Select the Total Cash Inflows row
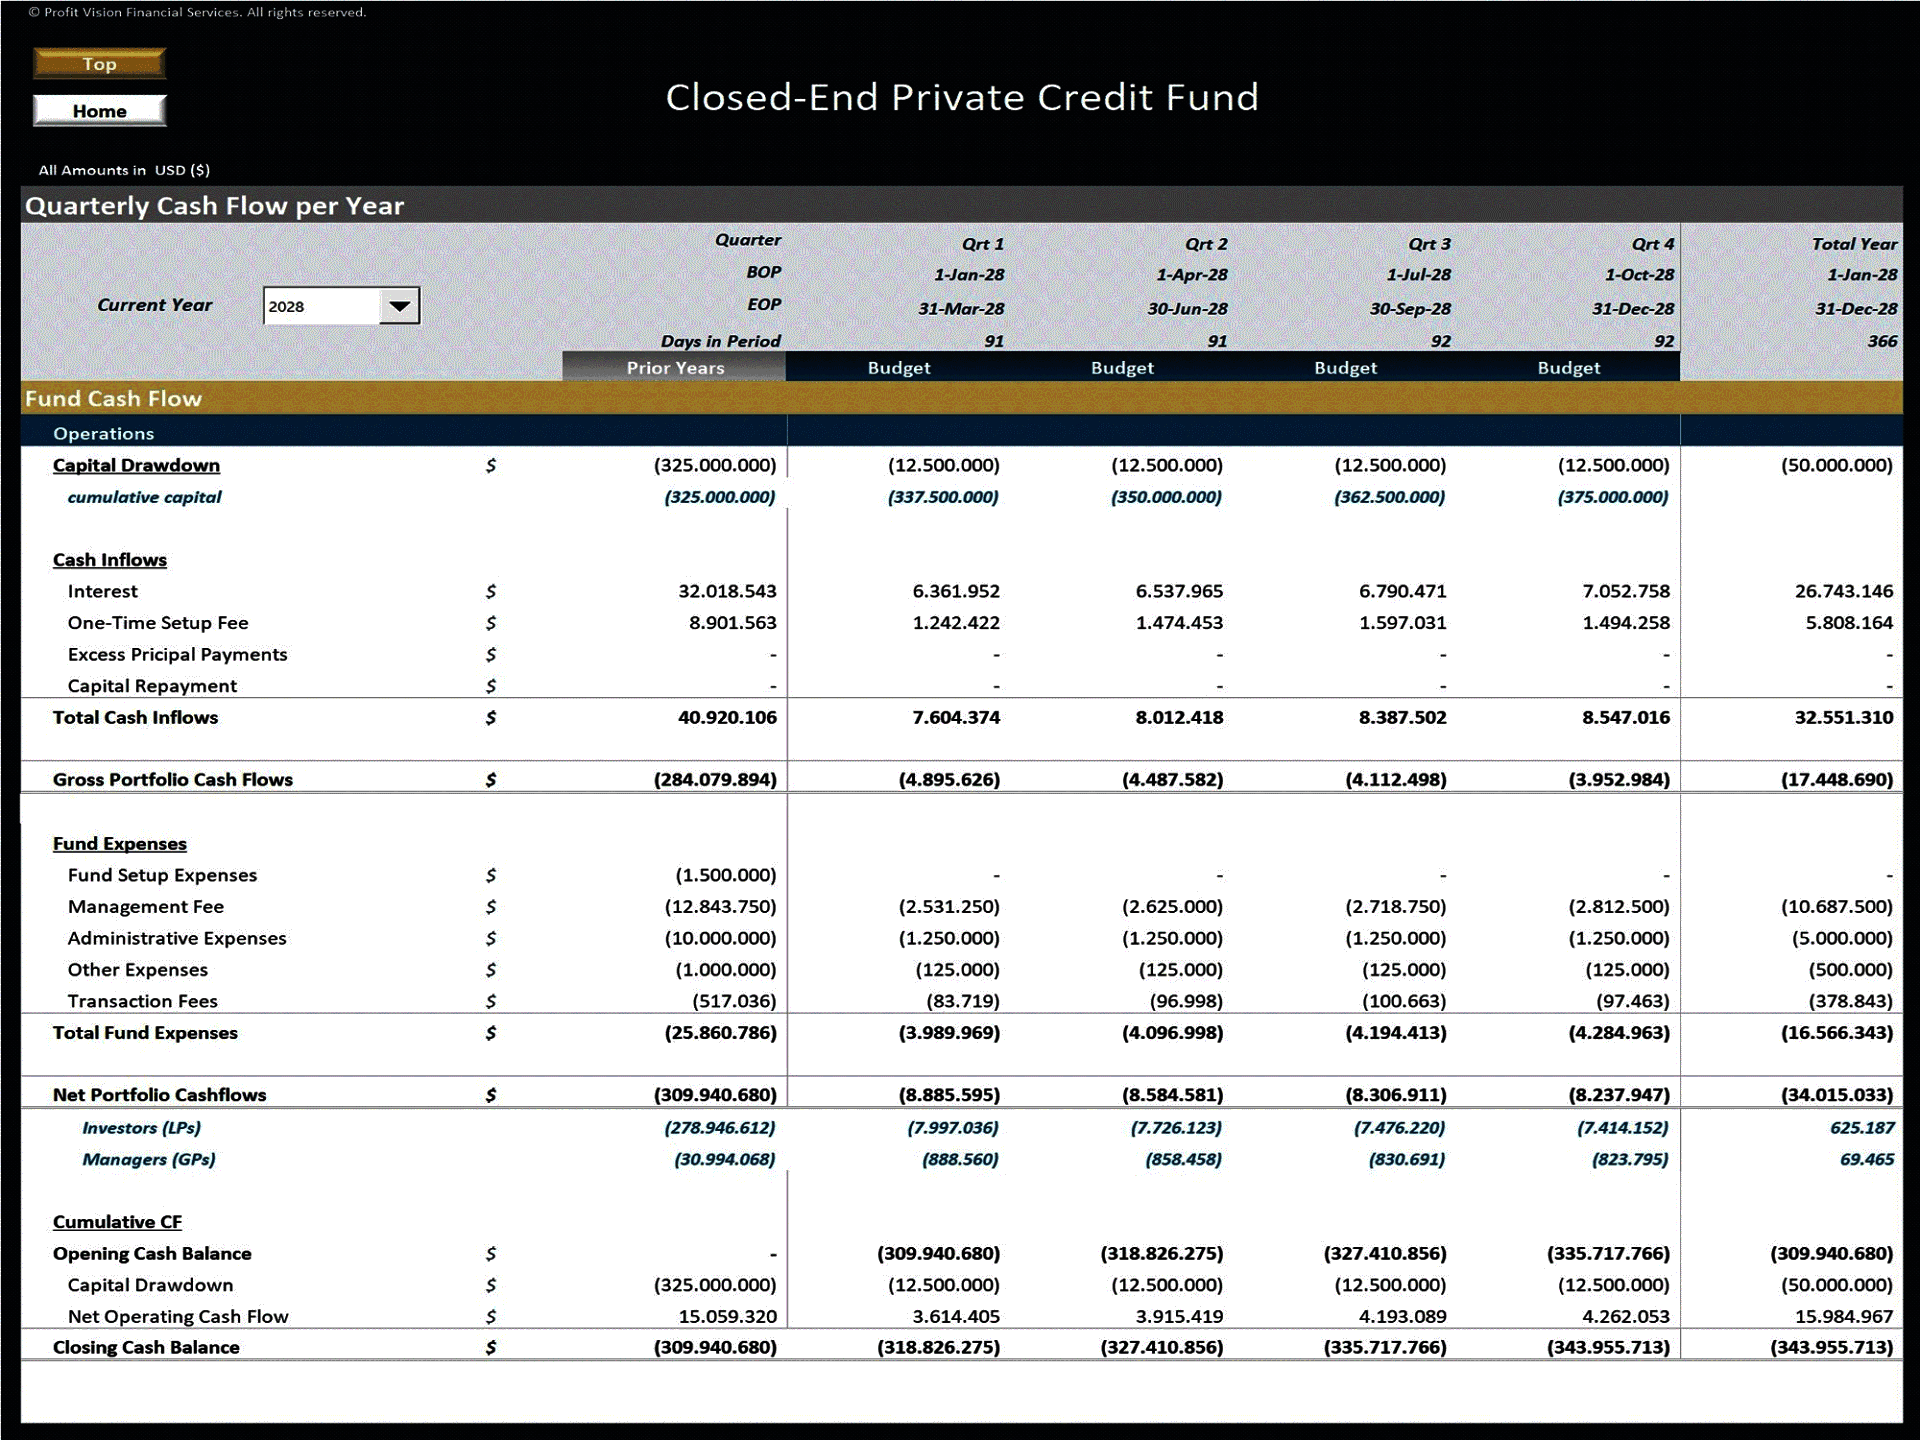Image resolution: width=1920 pixels, height=1440 pixels. point(135,717)
